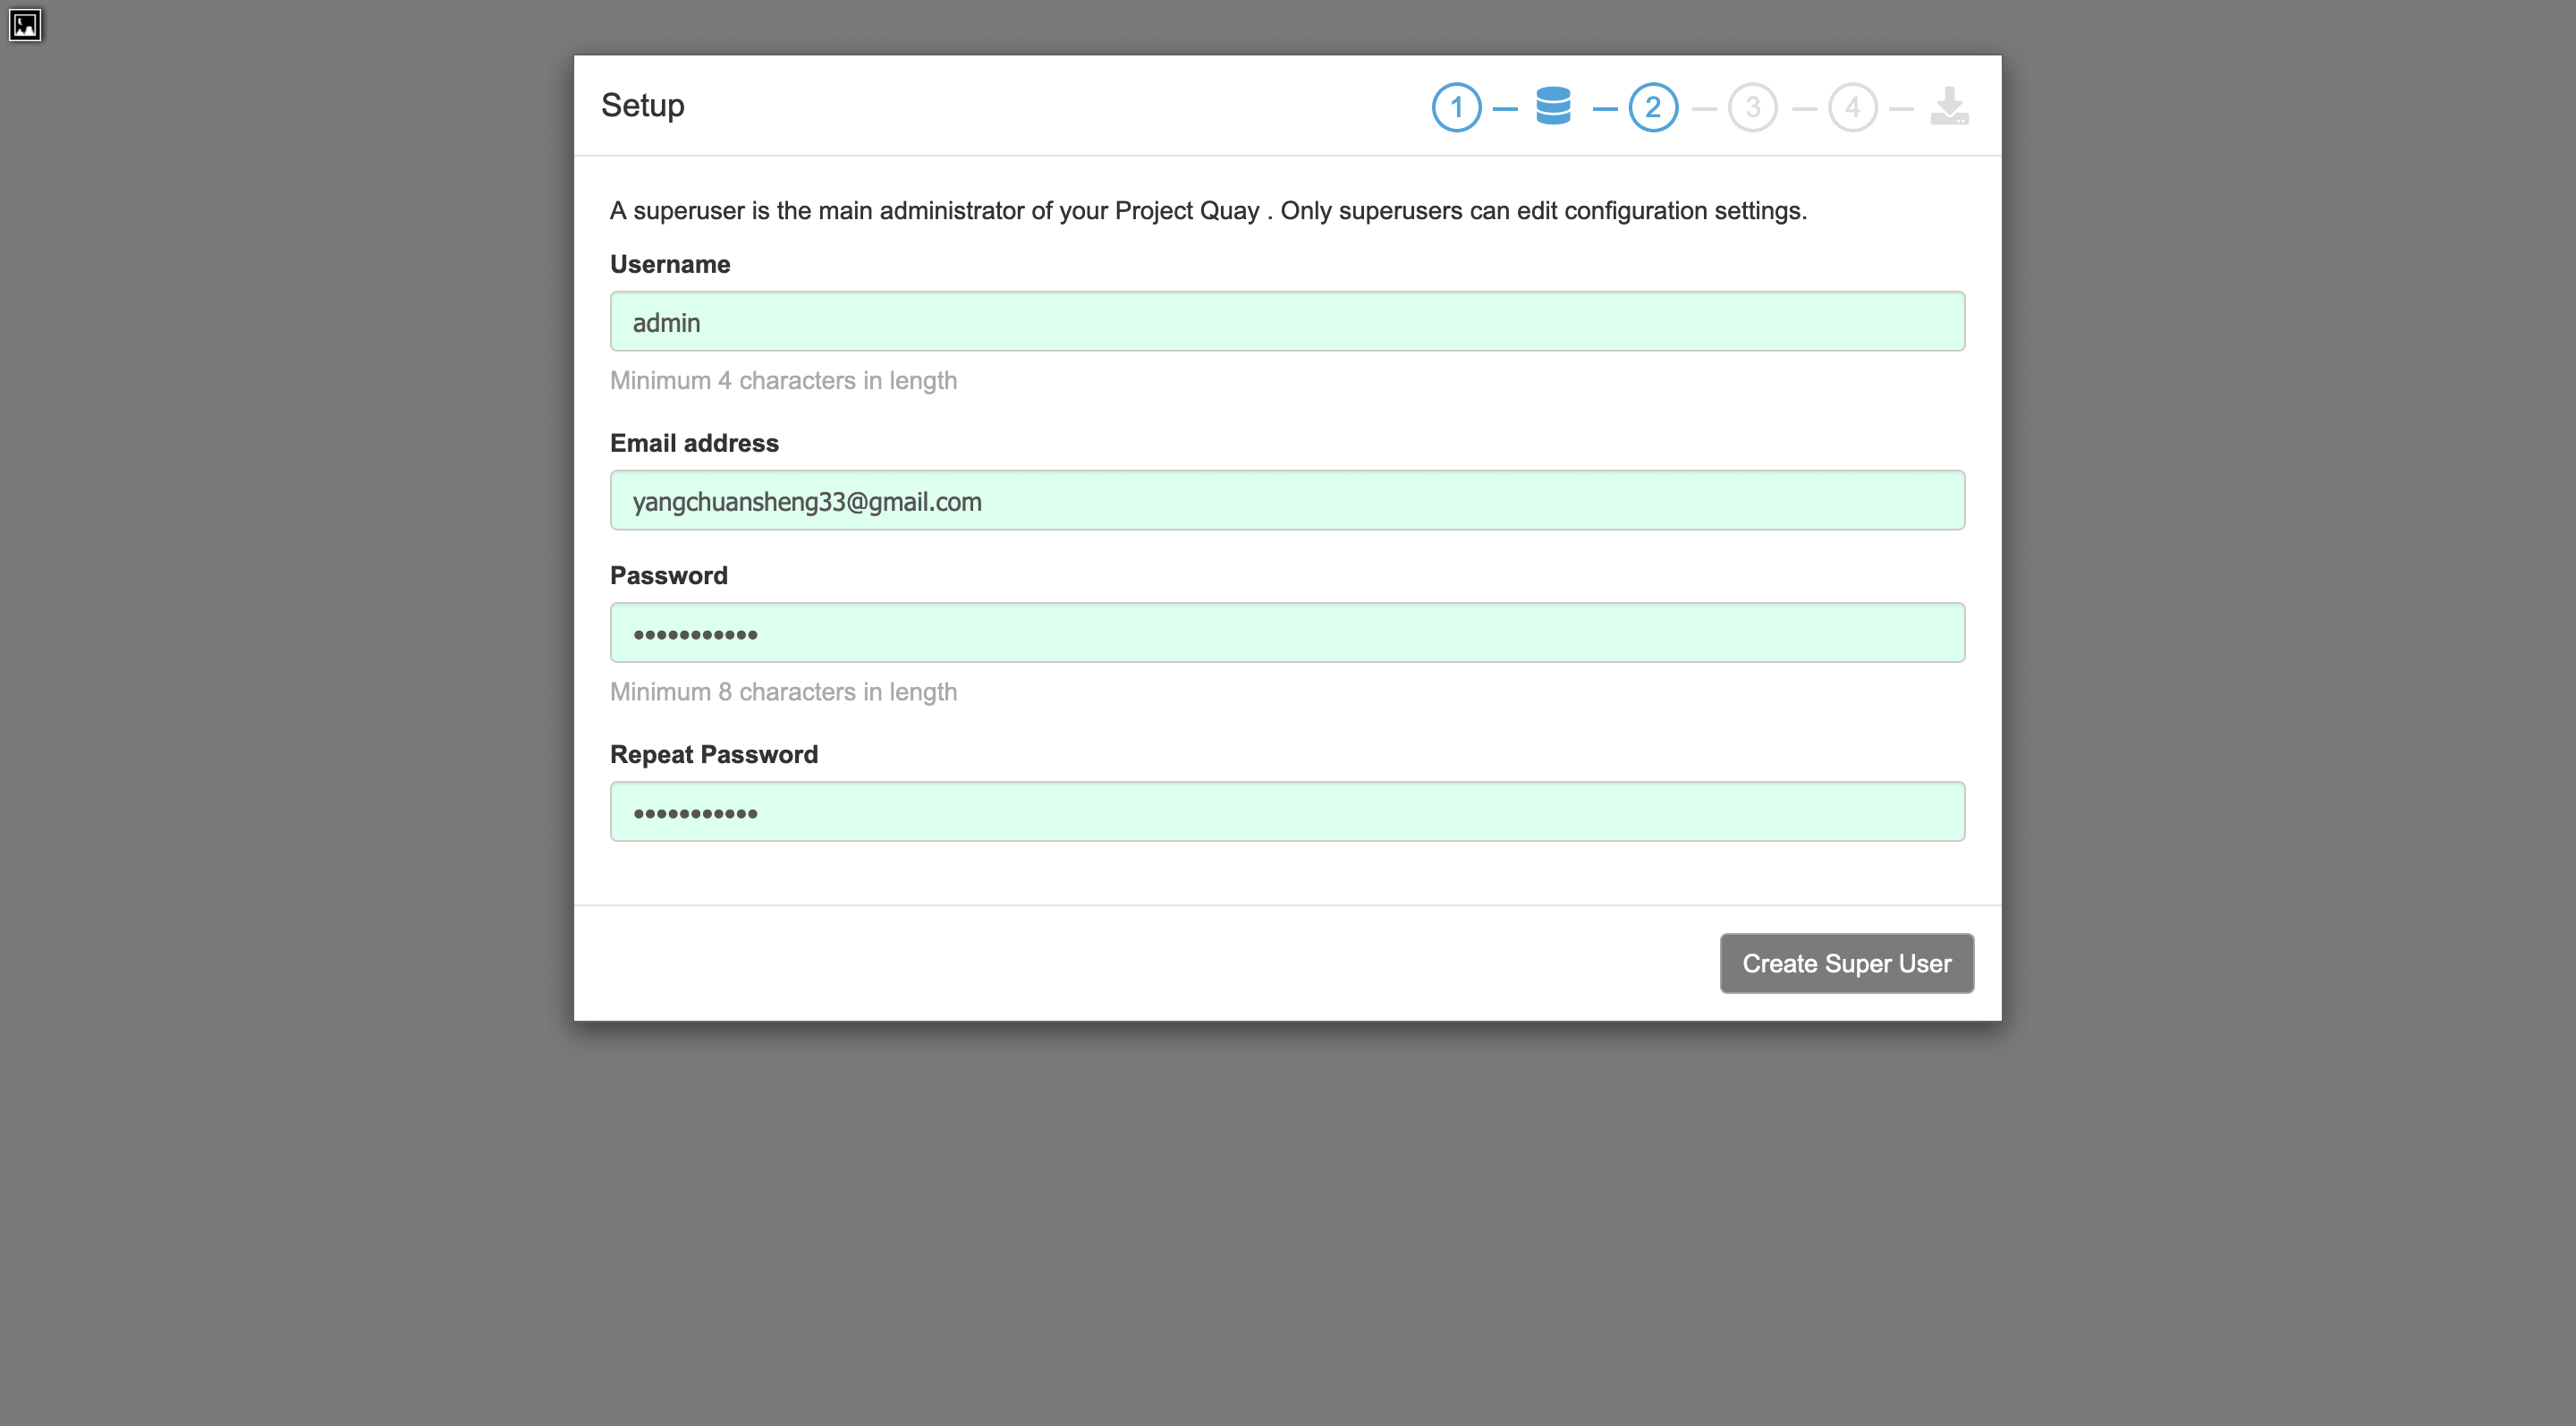This screenshot has width=2576, height=1426.
Task: Click the image icon in the top-left corner
Action: (x=25, y=25)
